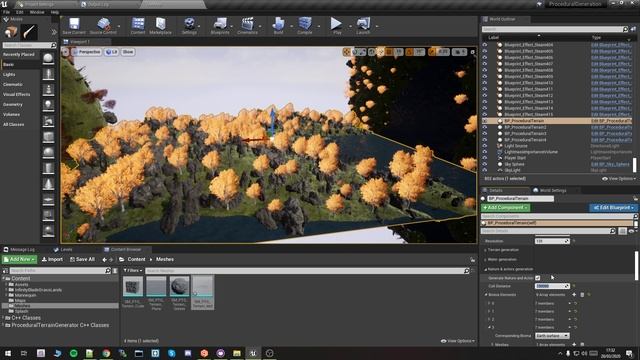Click the Import button in Content Browser

pyautogui.click(x=52, y=260)
